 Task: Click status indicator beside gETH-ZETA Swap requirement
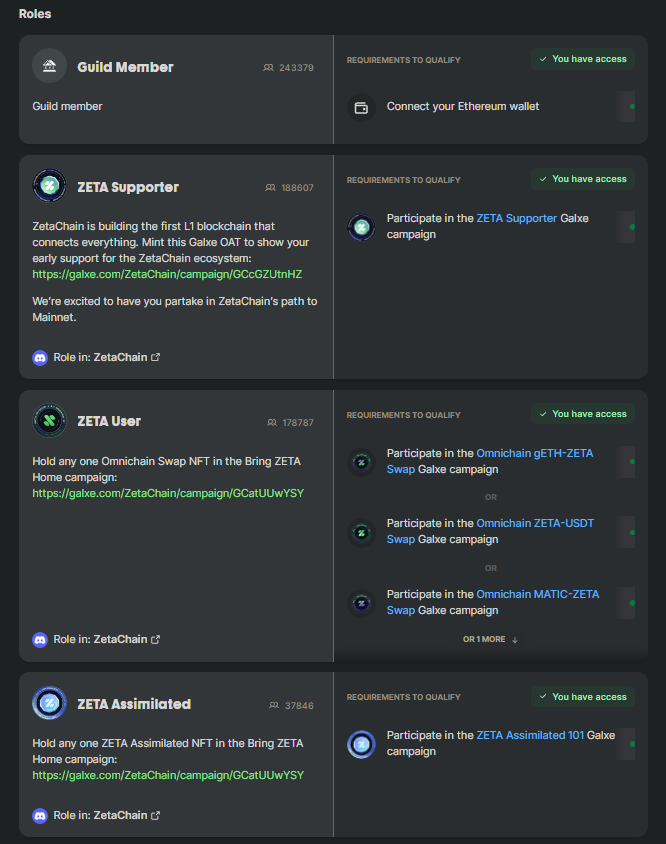pos(632,462)
